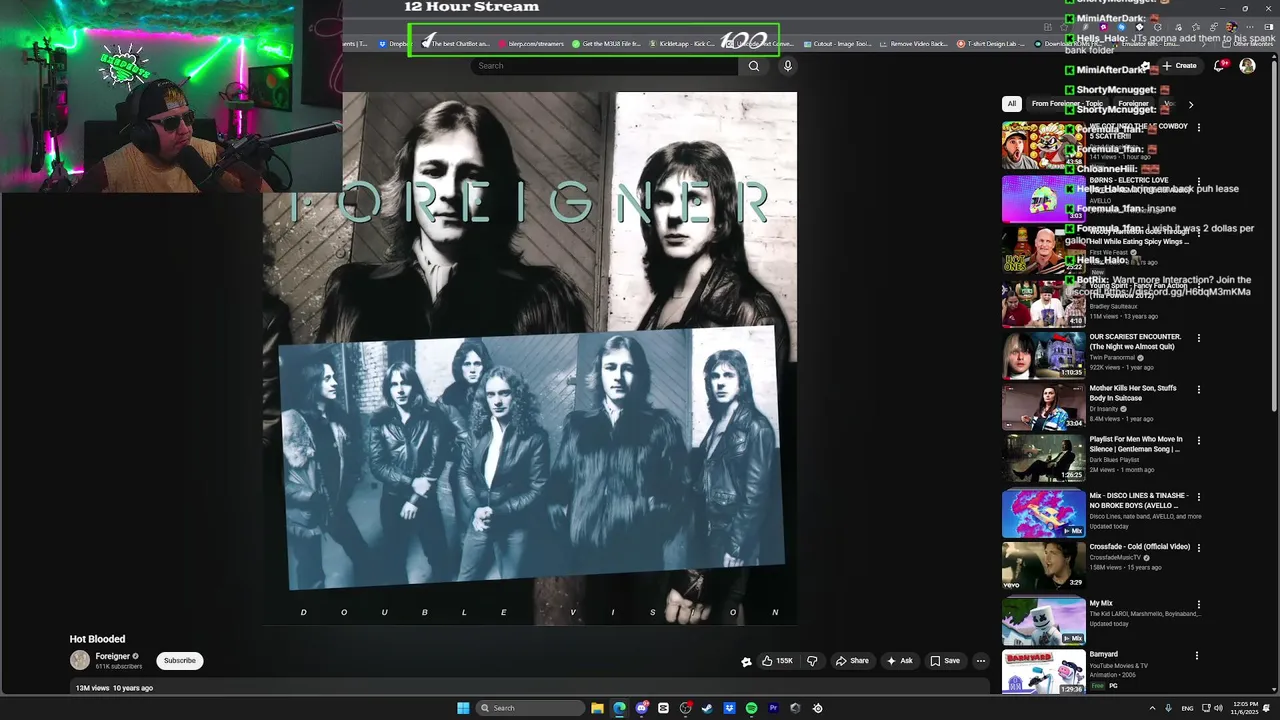Viewport: 1280px width, 720px height.
Task: Click the page scrollbar on the right edge
Action: (1273, 370)
